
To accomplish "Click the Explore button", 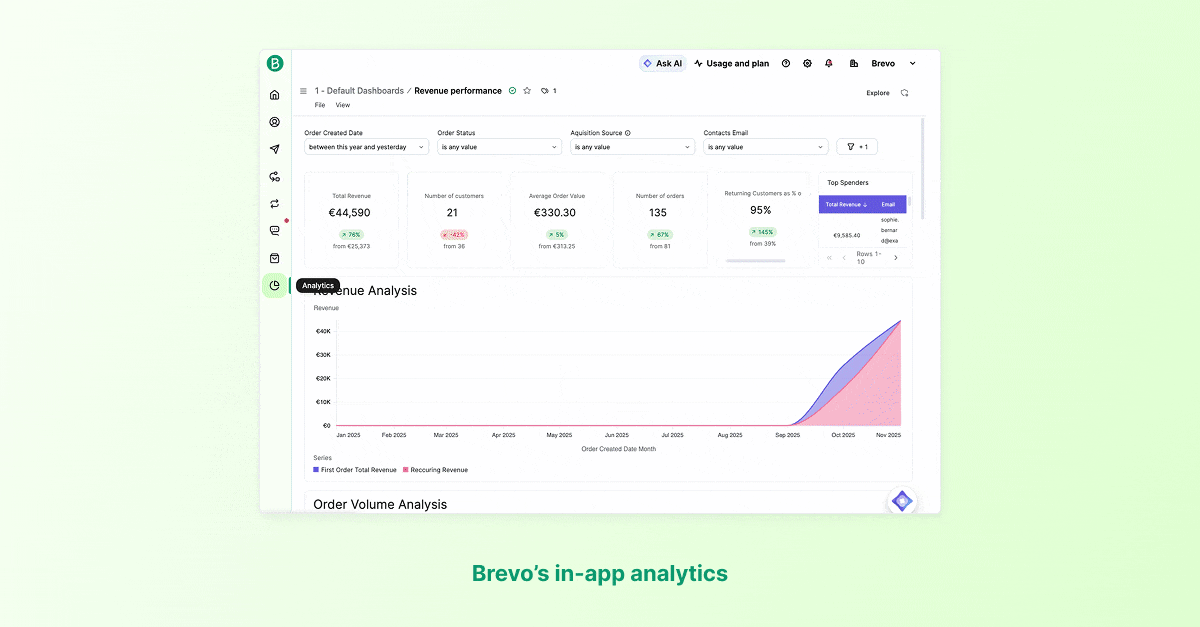I will [878, 93].
